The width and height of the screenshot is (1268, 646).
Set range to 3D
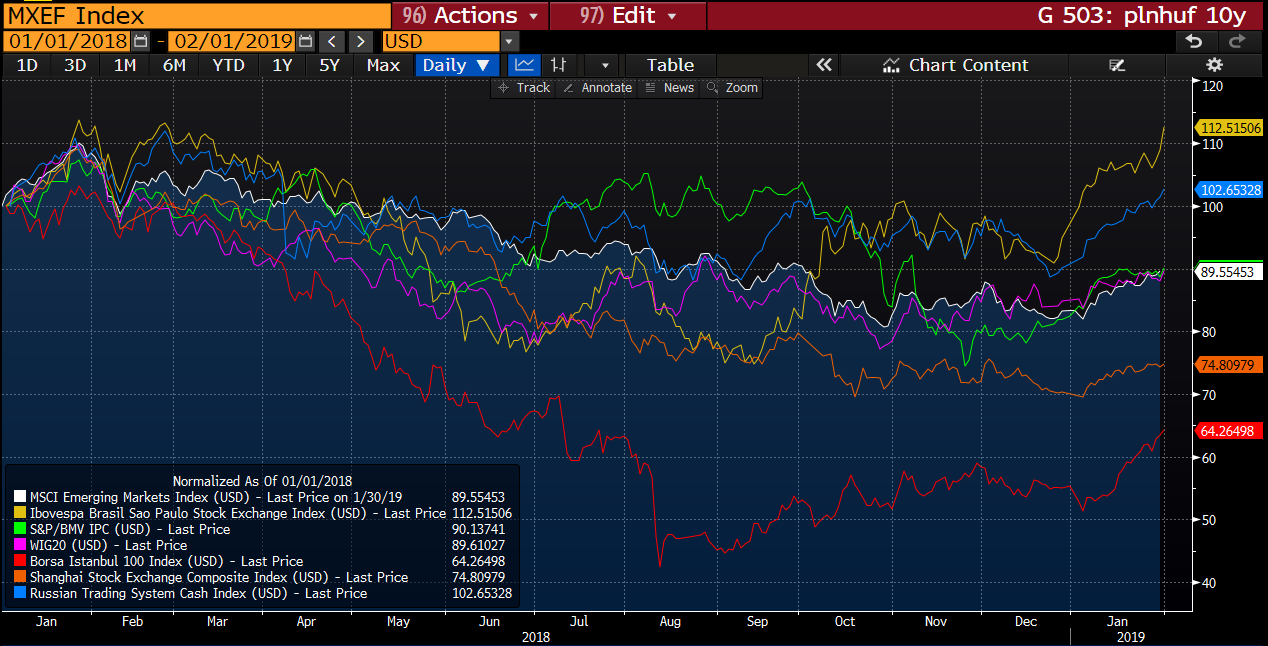click(x=75, y=65)
